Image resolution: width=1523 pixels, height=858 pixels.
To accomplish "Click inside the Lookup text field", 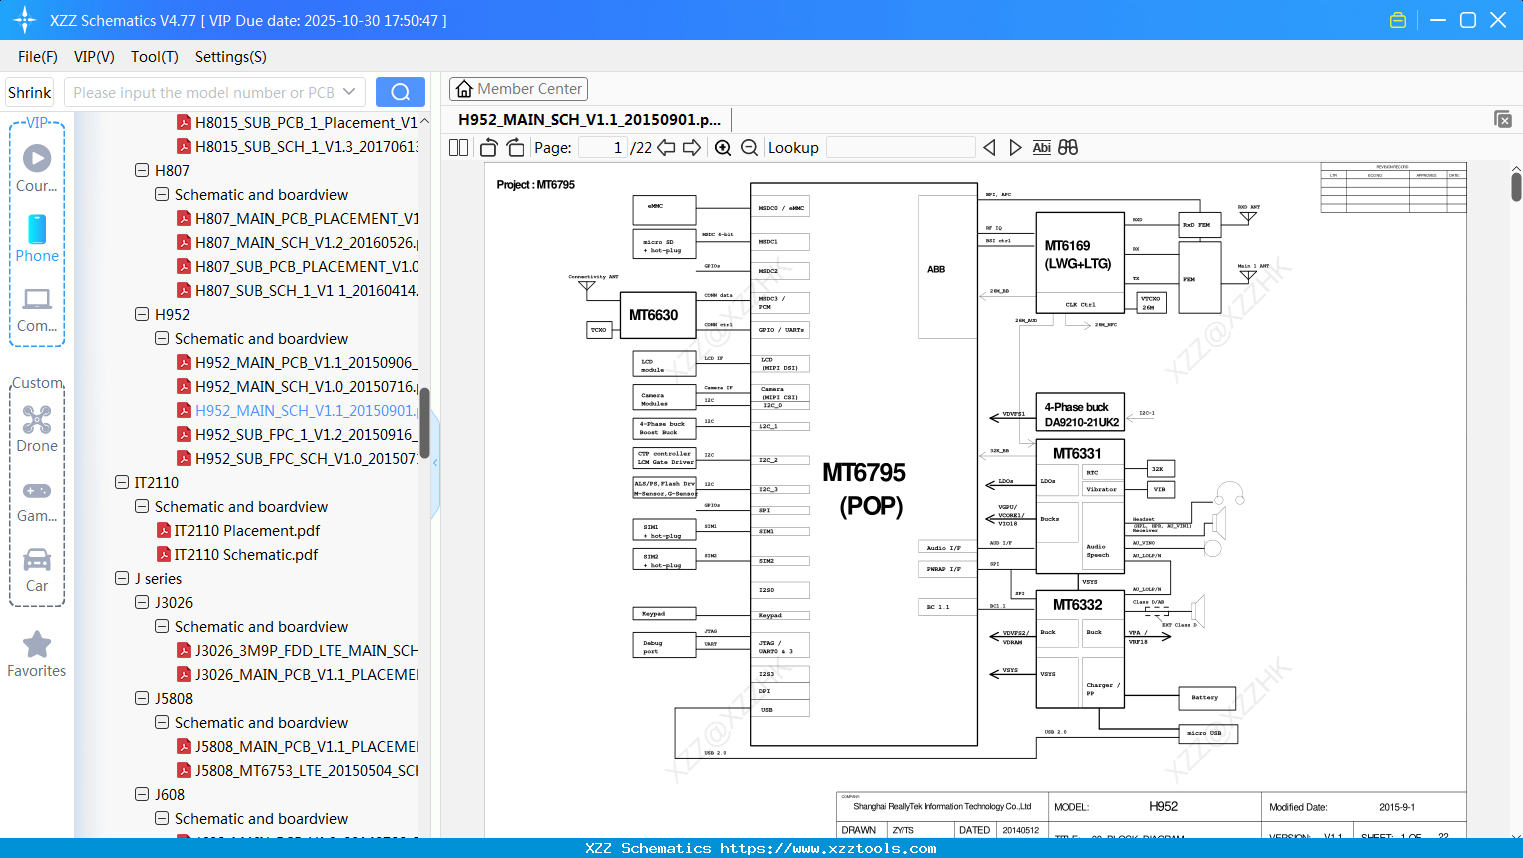I will point(900,147).
